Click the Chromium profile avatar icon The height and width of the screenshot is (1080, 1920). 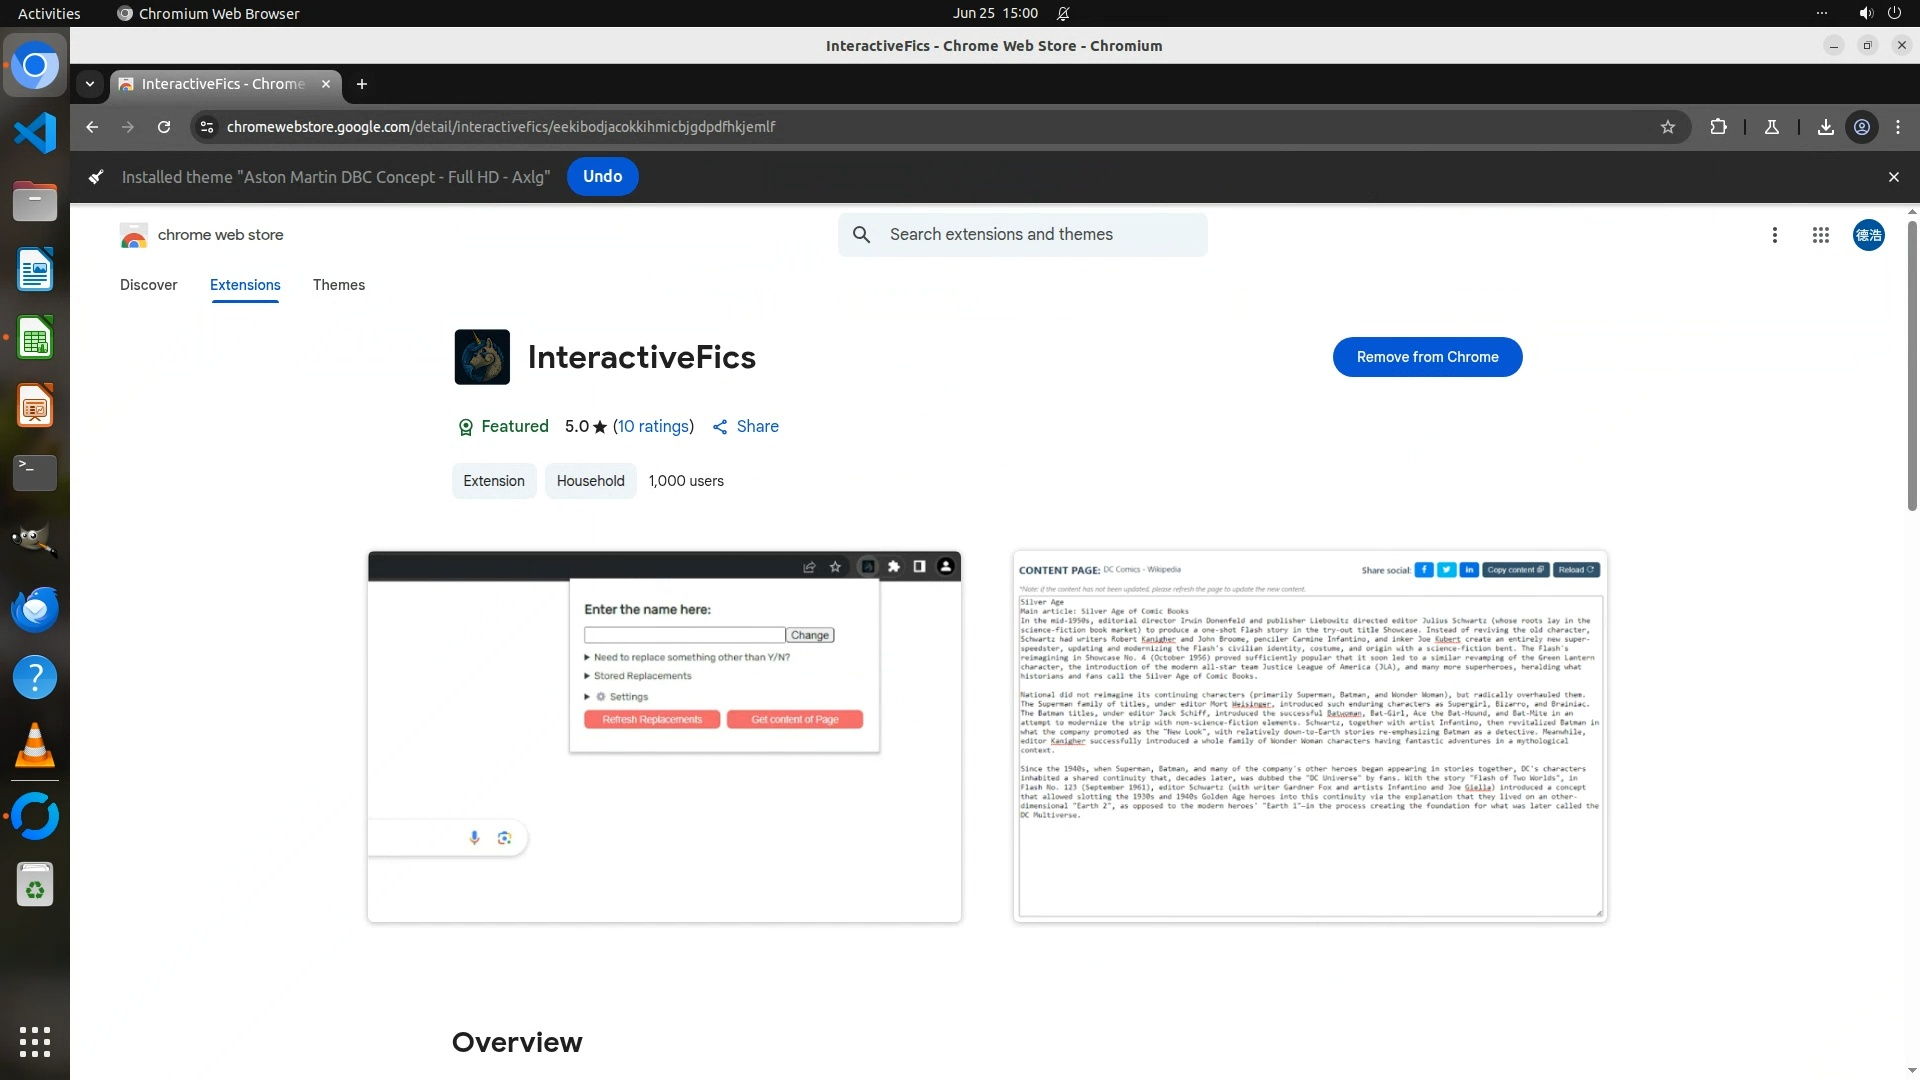[1862, 127]
